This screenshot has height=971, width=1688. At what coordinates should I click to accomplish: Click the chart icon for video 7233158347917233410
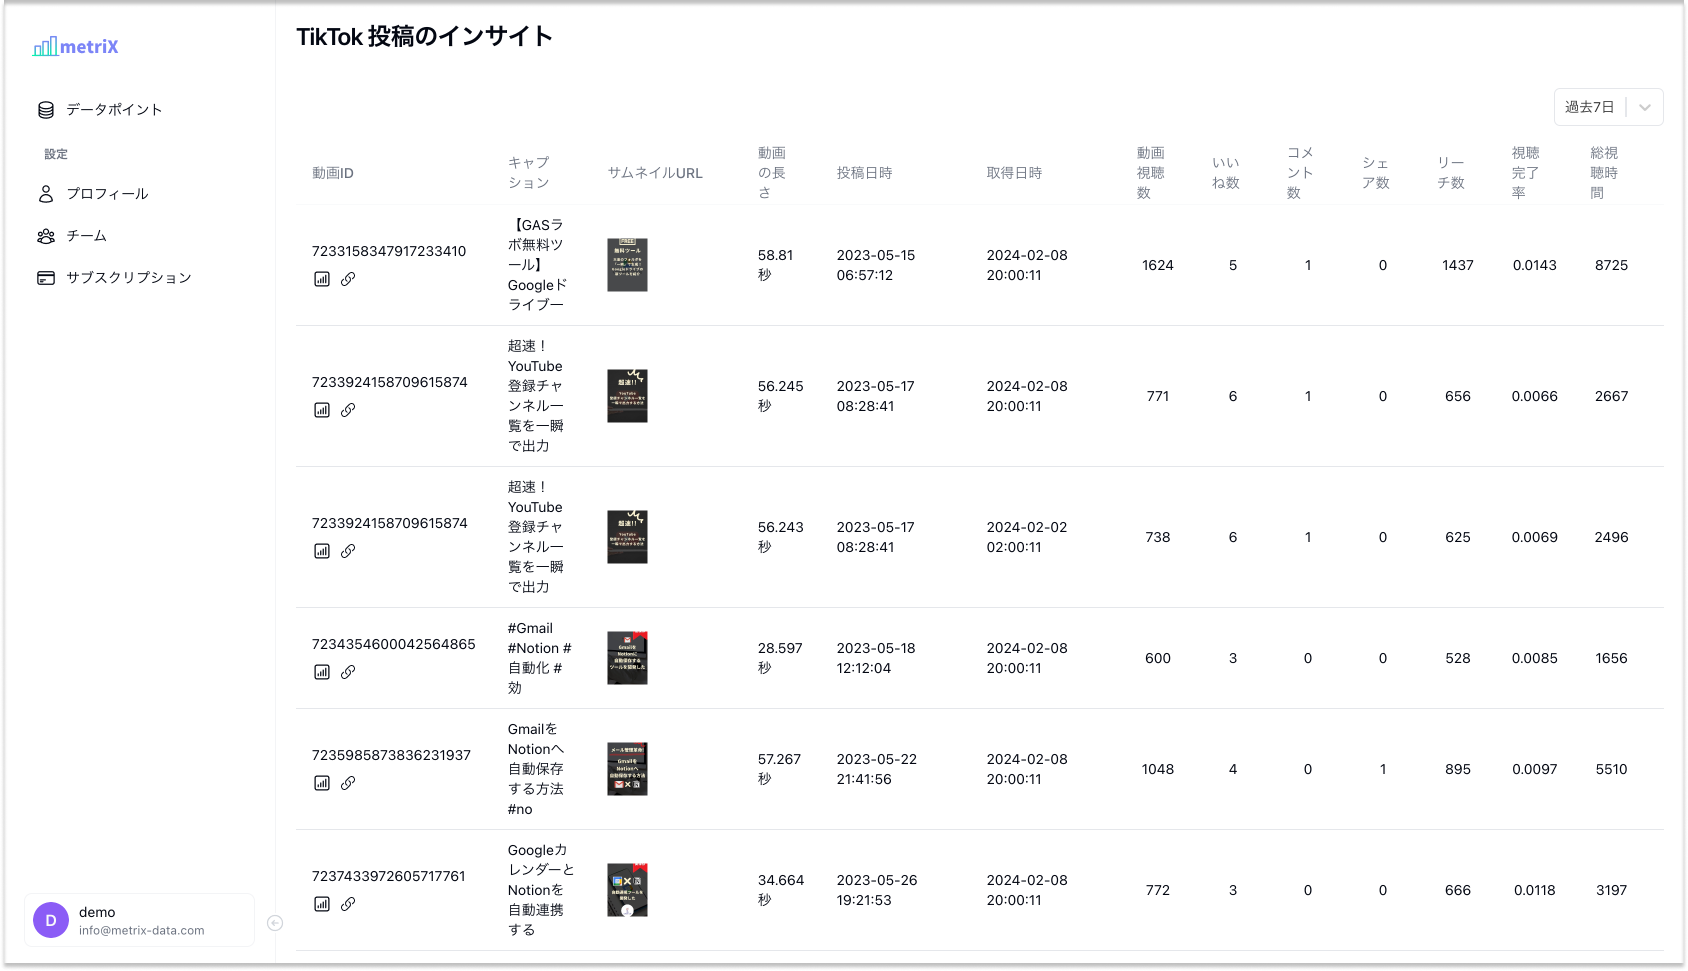coord(322,279)
